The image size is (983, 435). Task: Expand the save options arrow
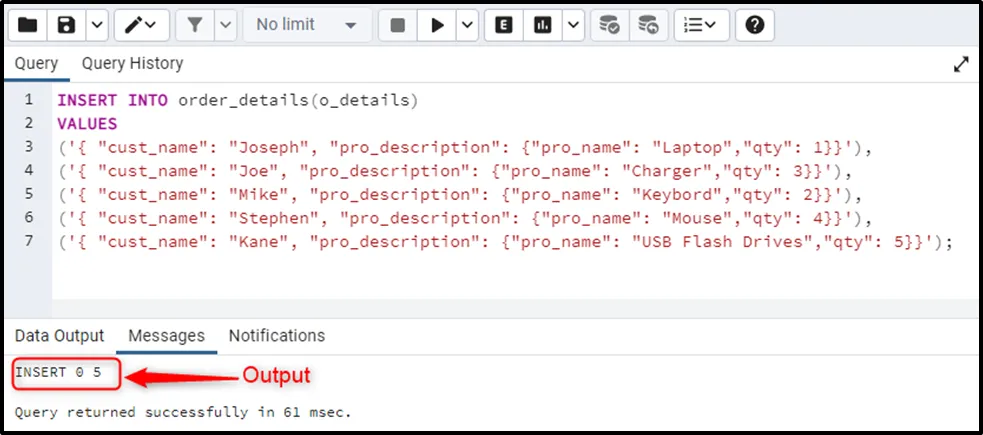point(96,25)
